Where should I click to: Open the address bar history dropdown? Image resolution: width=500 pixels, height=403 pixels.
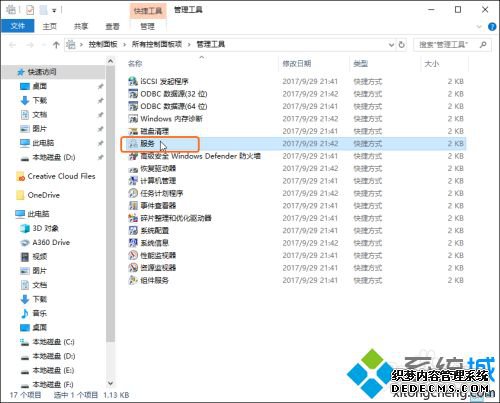[x=391, y=45]
